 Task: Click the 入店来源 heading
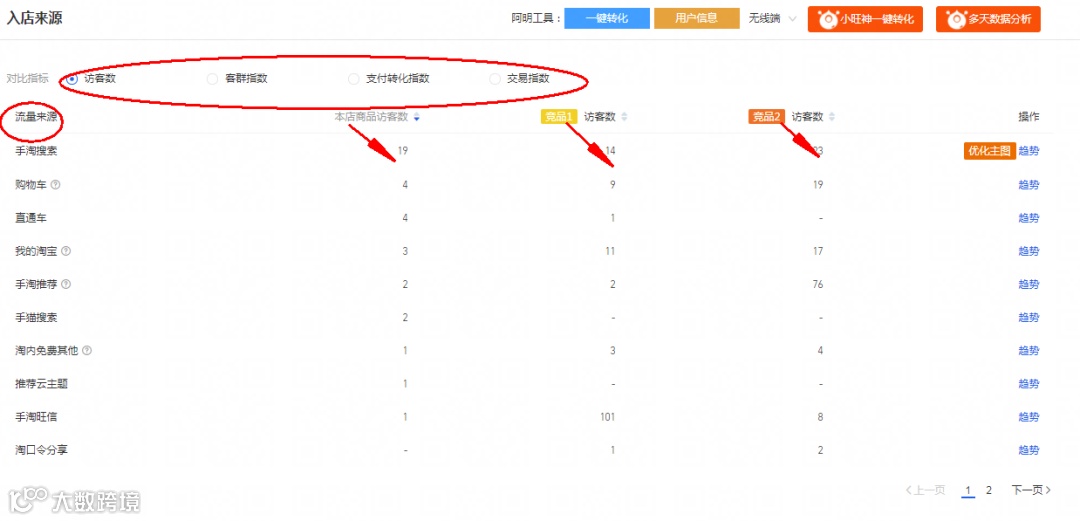(x=34, y=19)
